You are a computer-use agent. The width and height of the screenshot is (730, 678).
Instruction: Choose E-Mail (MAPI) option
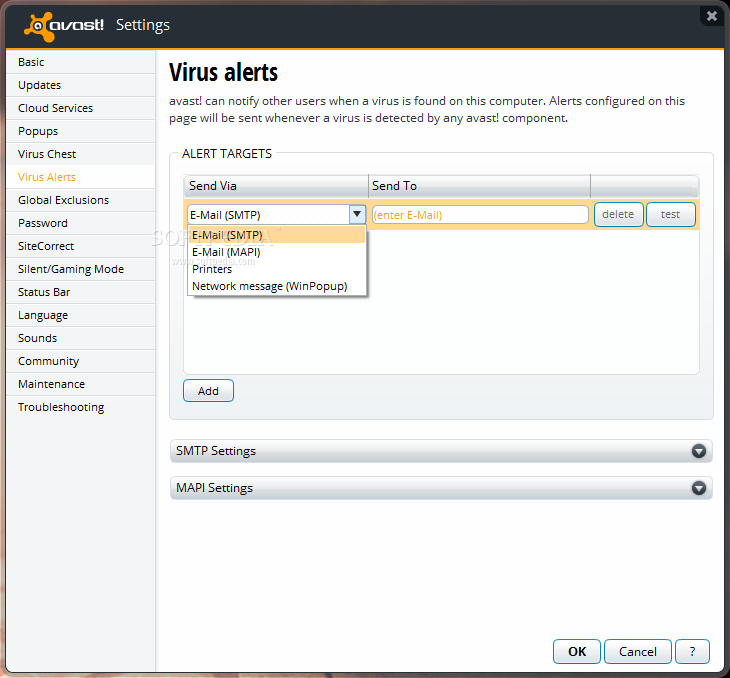277,252
